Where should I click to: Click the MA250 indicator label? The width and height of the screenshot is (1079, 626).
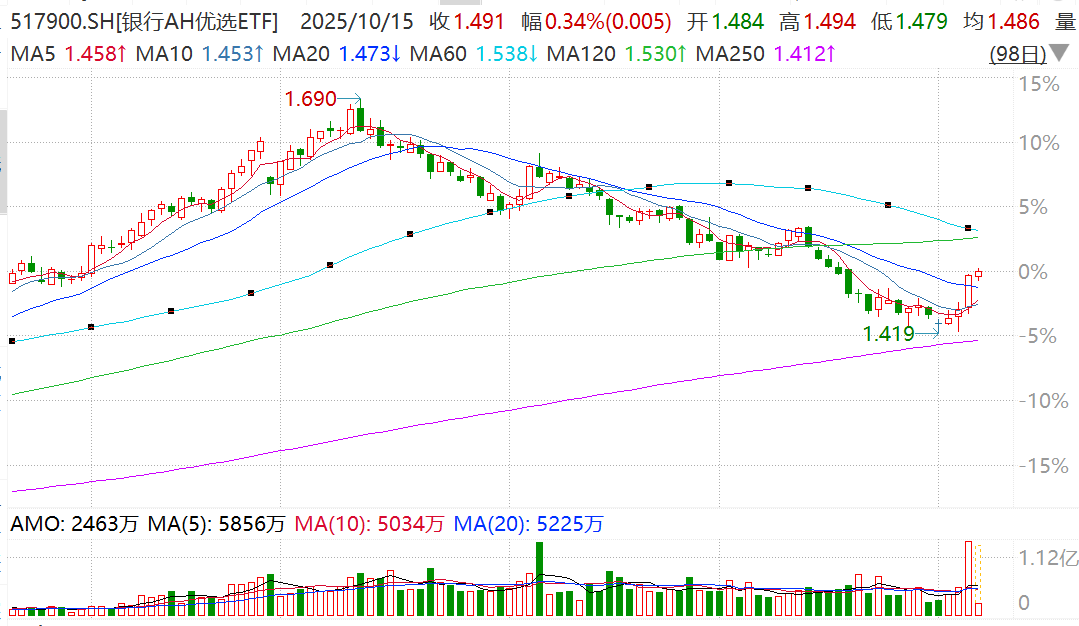[731, 53]
